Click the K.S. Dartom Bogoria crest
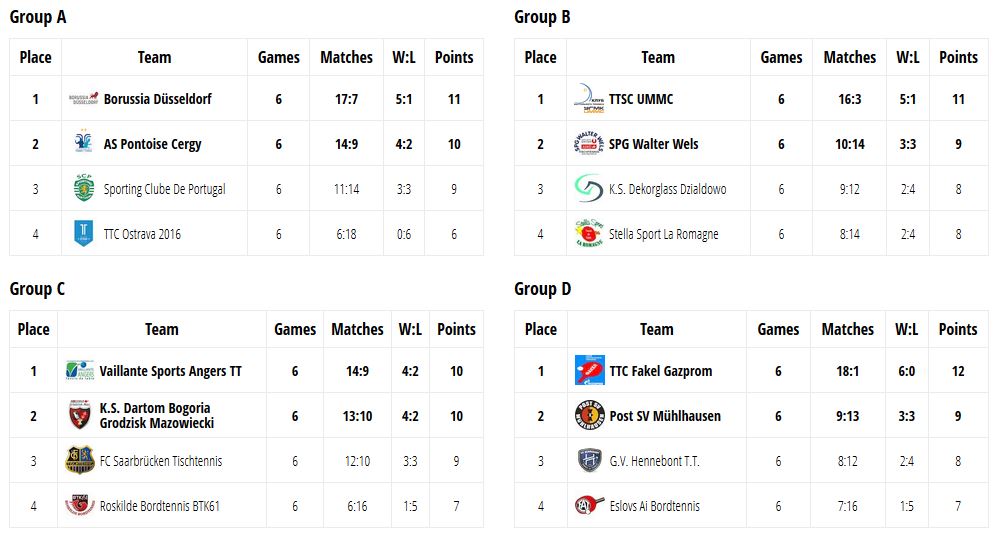The image size is (999, 538). click(x=80, y=415)
